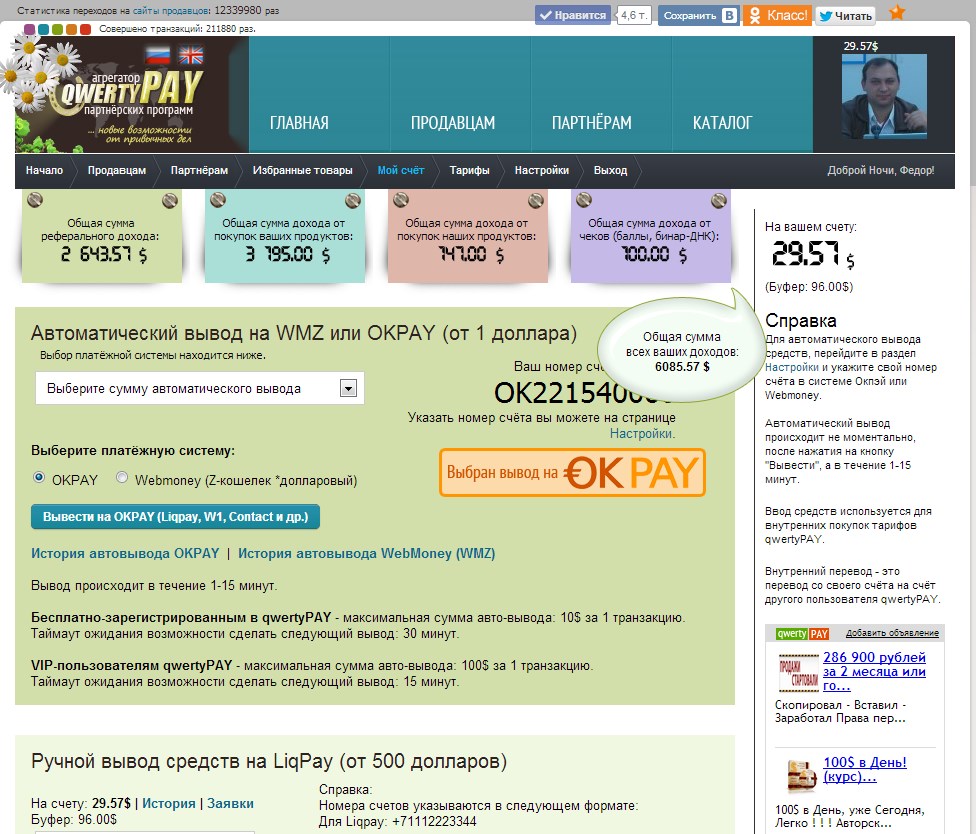The image size is (976, 834).
Task: Click 'Добавить объявление' ad link
Action: click(x=892, y=633)
